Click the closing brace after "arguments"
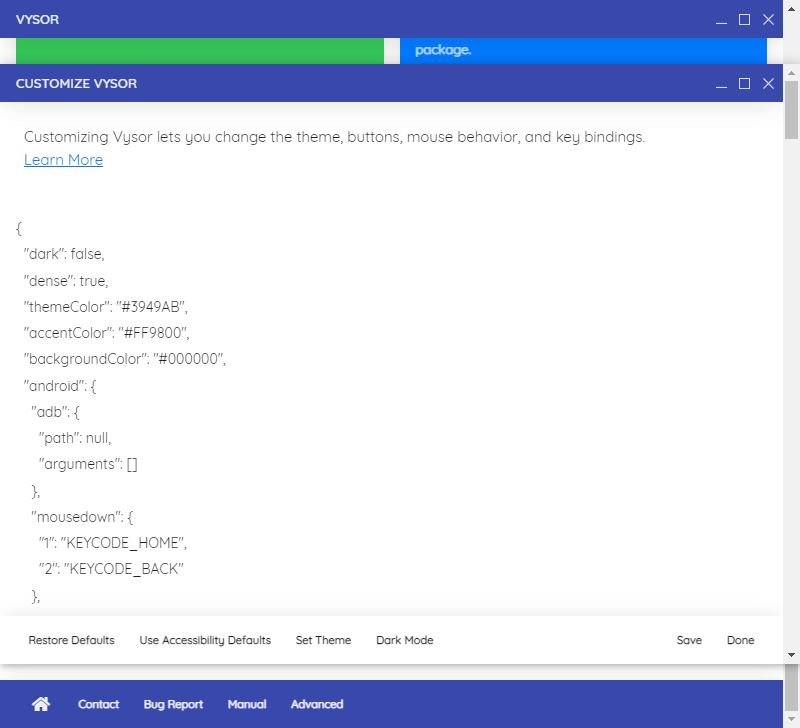This screenshot has height=728, width=800. click(36, 491)
